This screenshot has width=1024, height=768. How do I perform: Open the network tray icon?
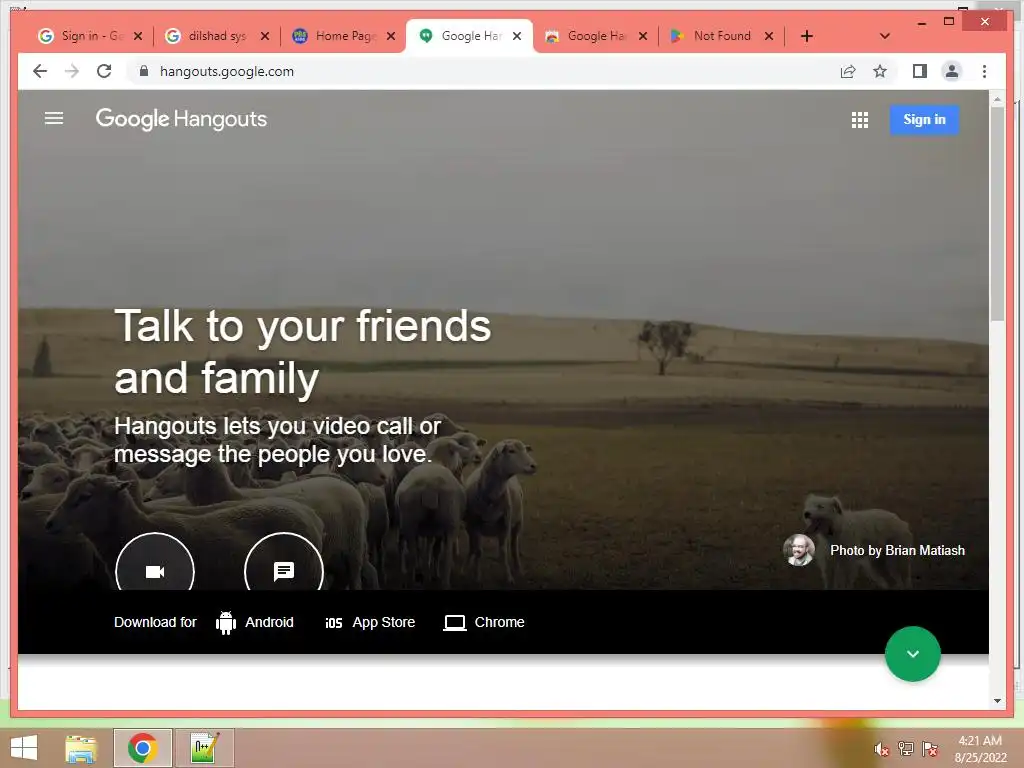tap(905, 749)
